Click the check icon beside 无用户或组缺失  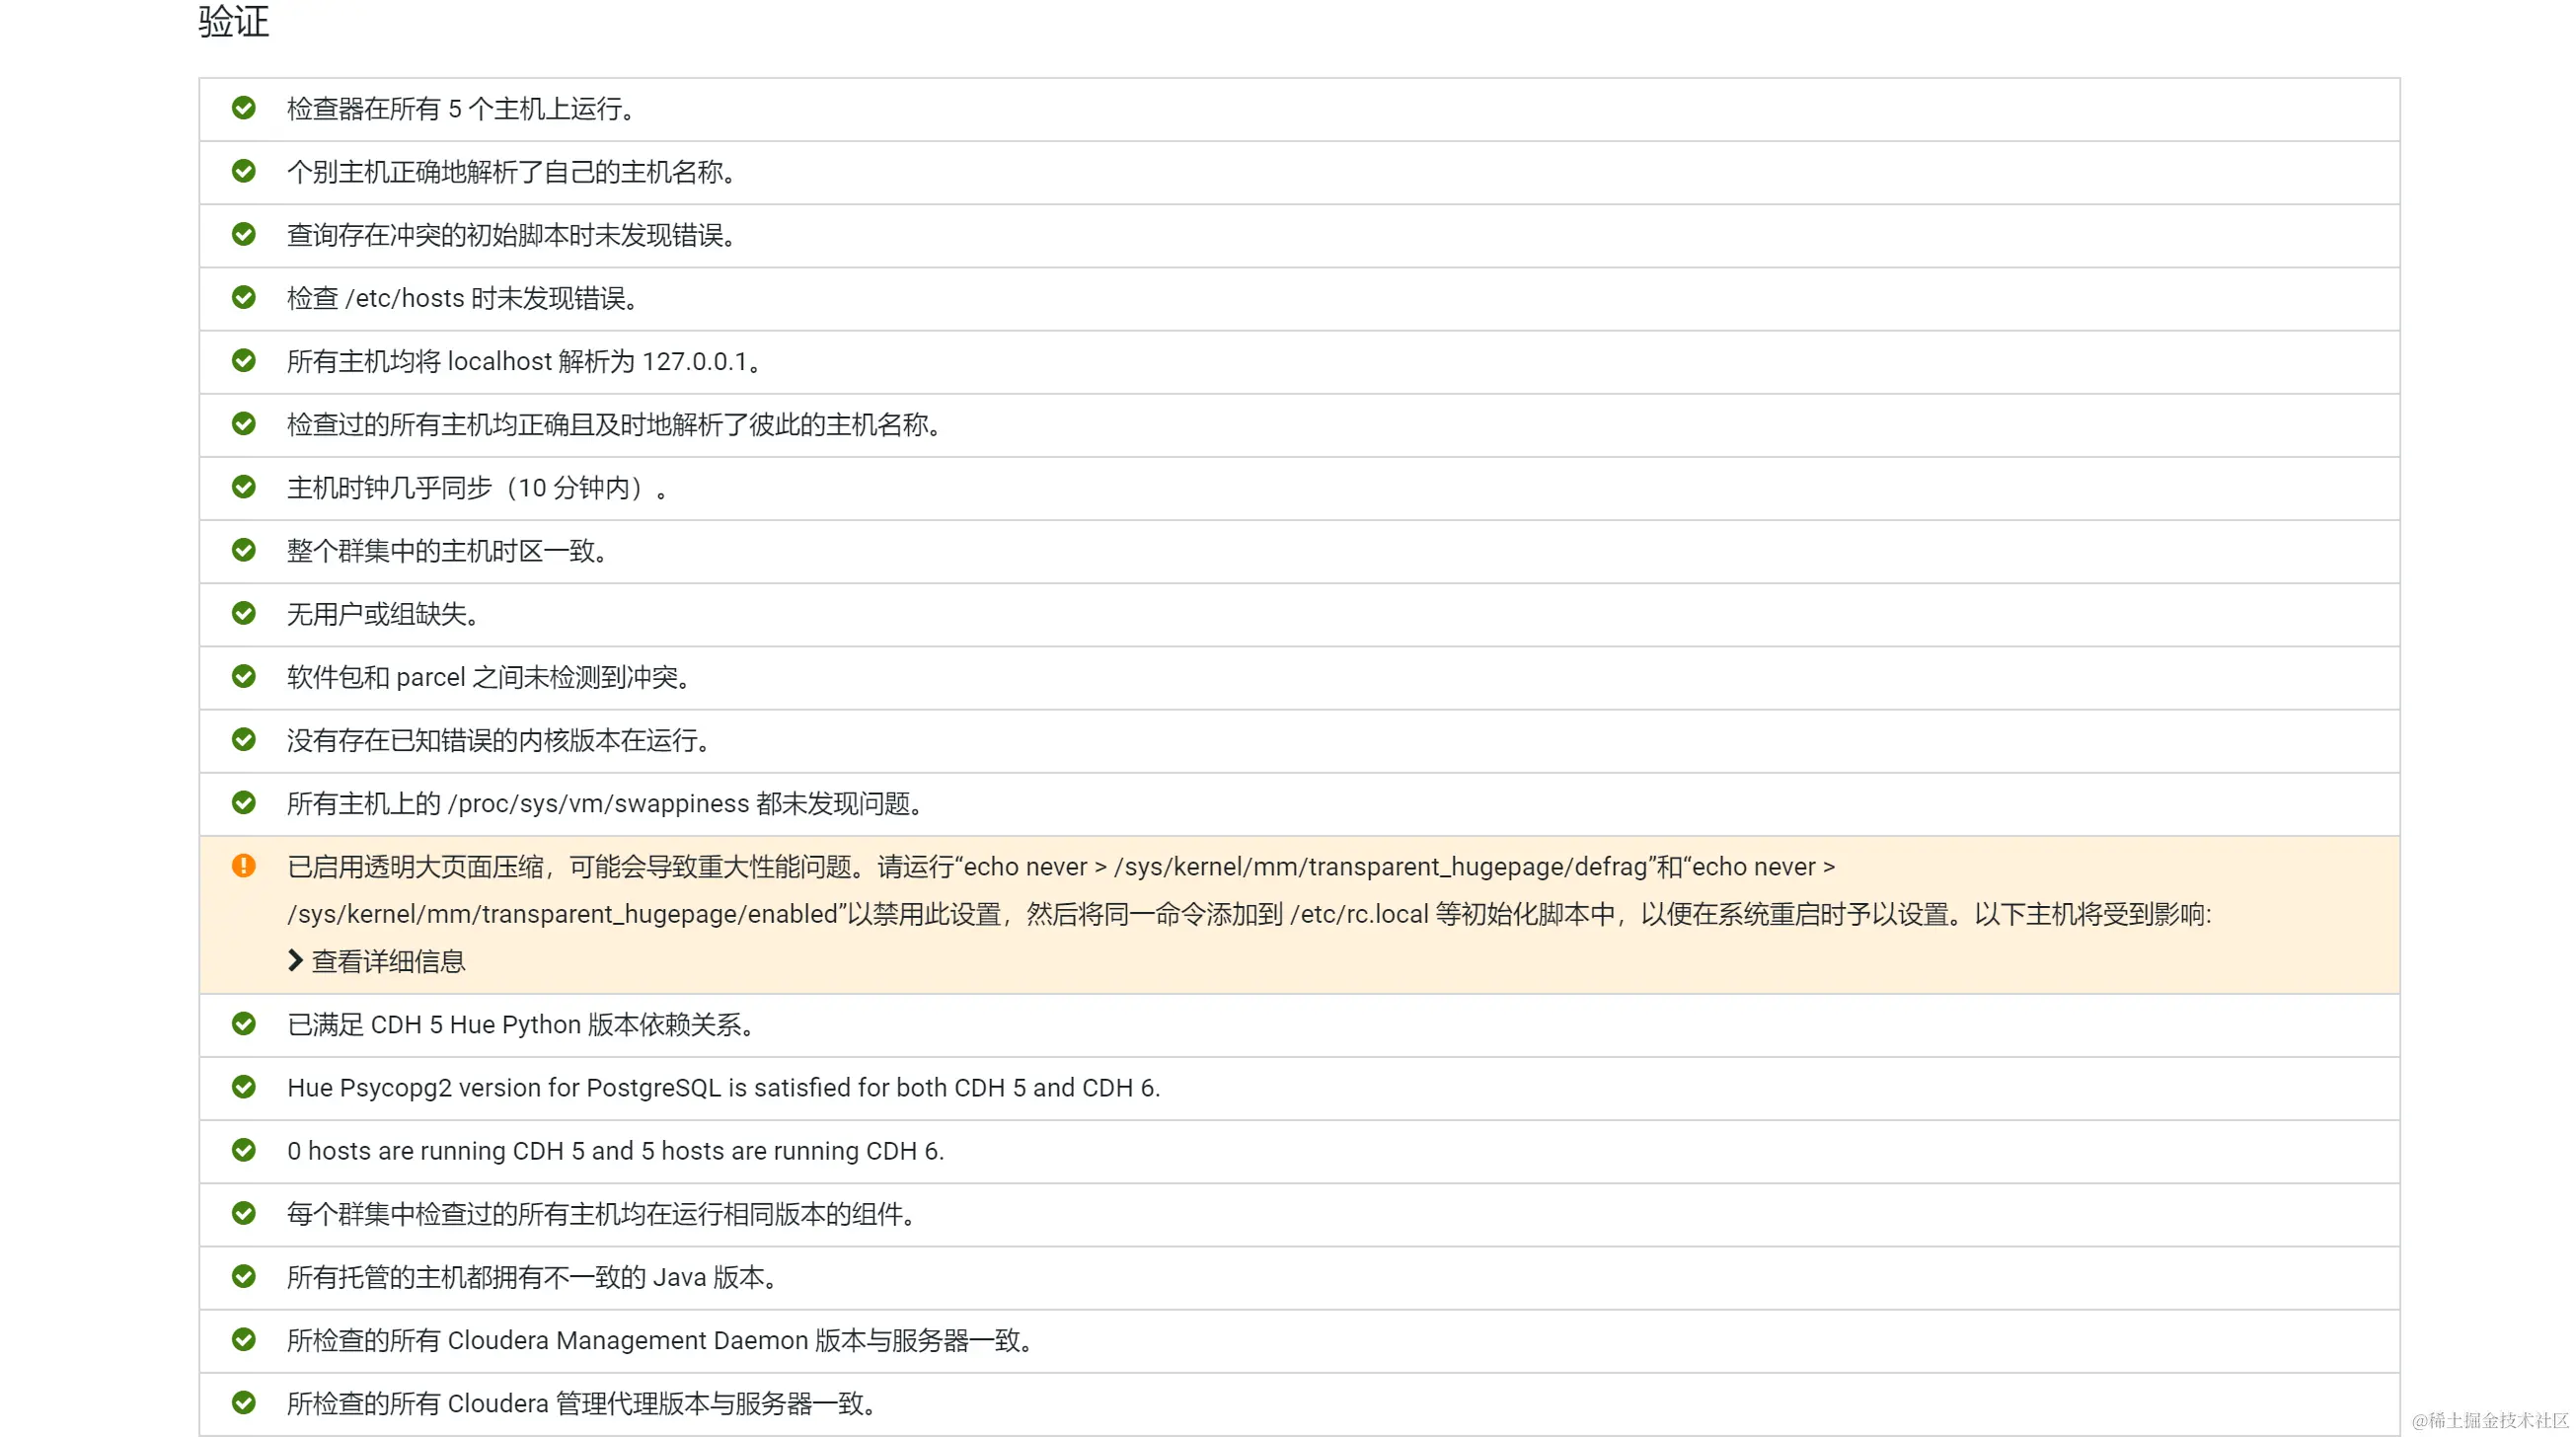(244, 613)
